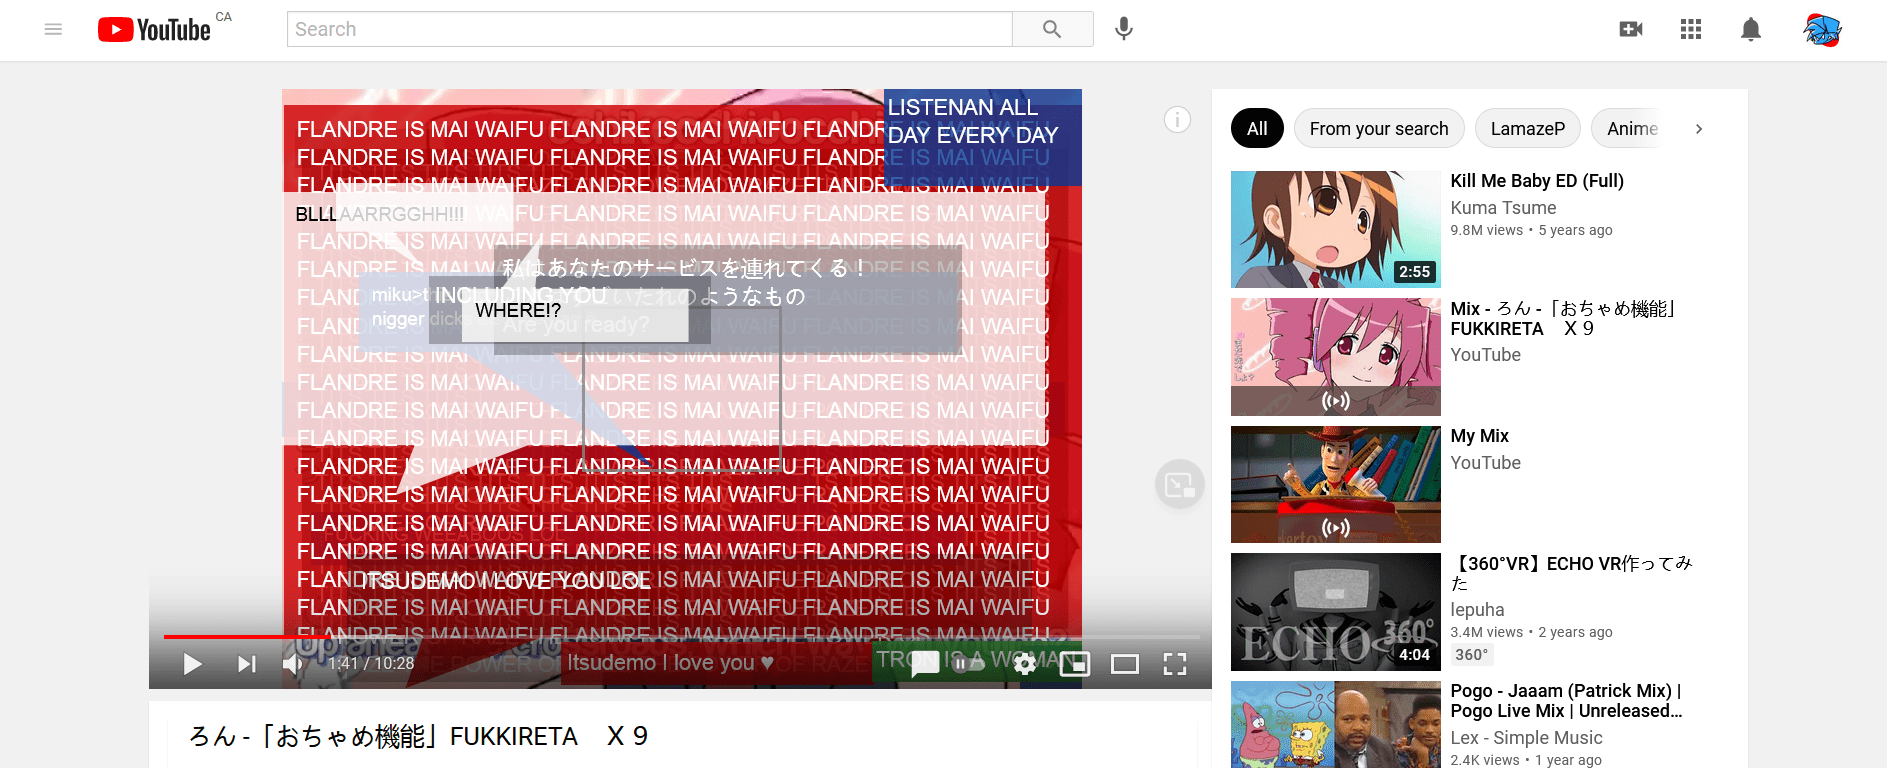
Task: Click the video title FUKKIRETA X 9
Action: pyautogui.click(x=418, y=737)
